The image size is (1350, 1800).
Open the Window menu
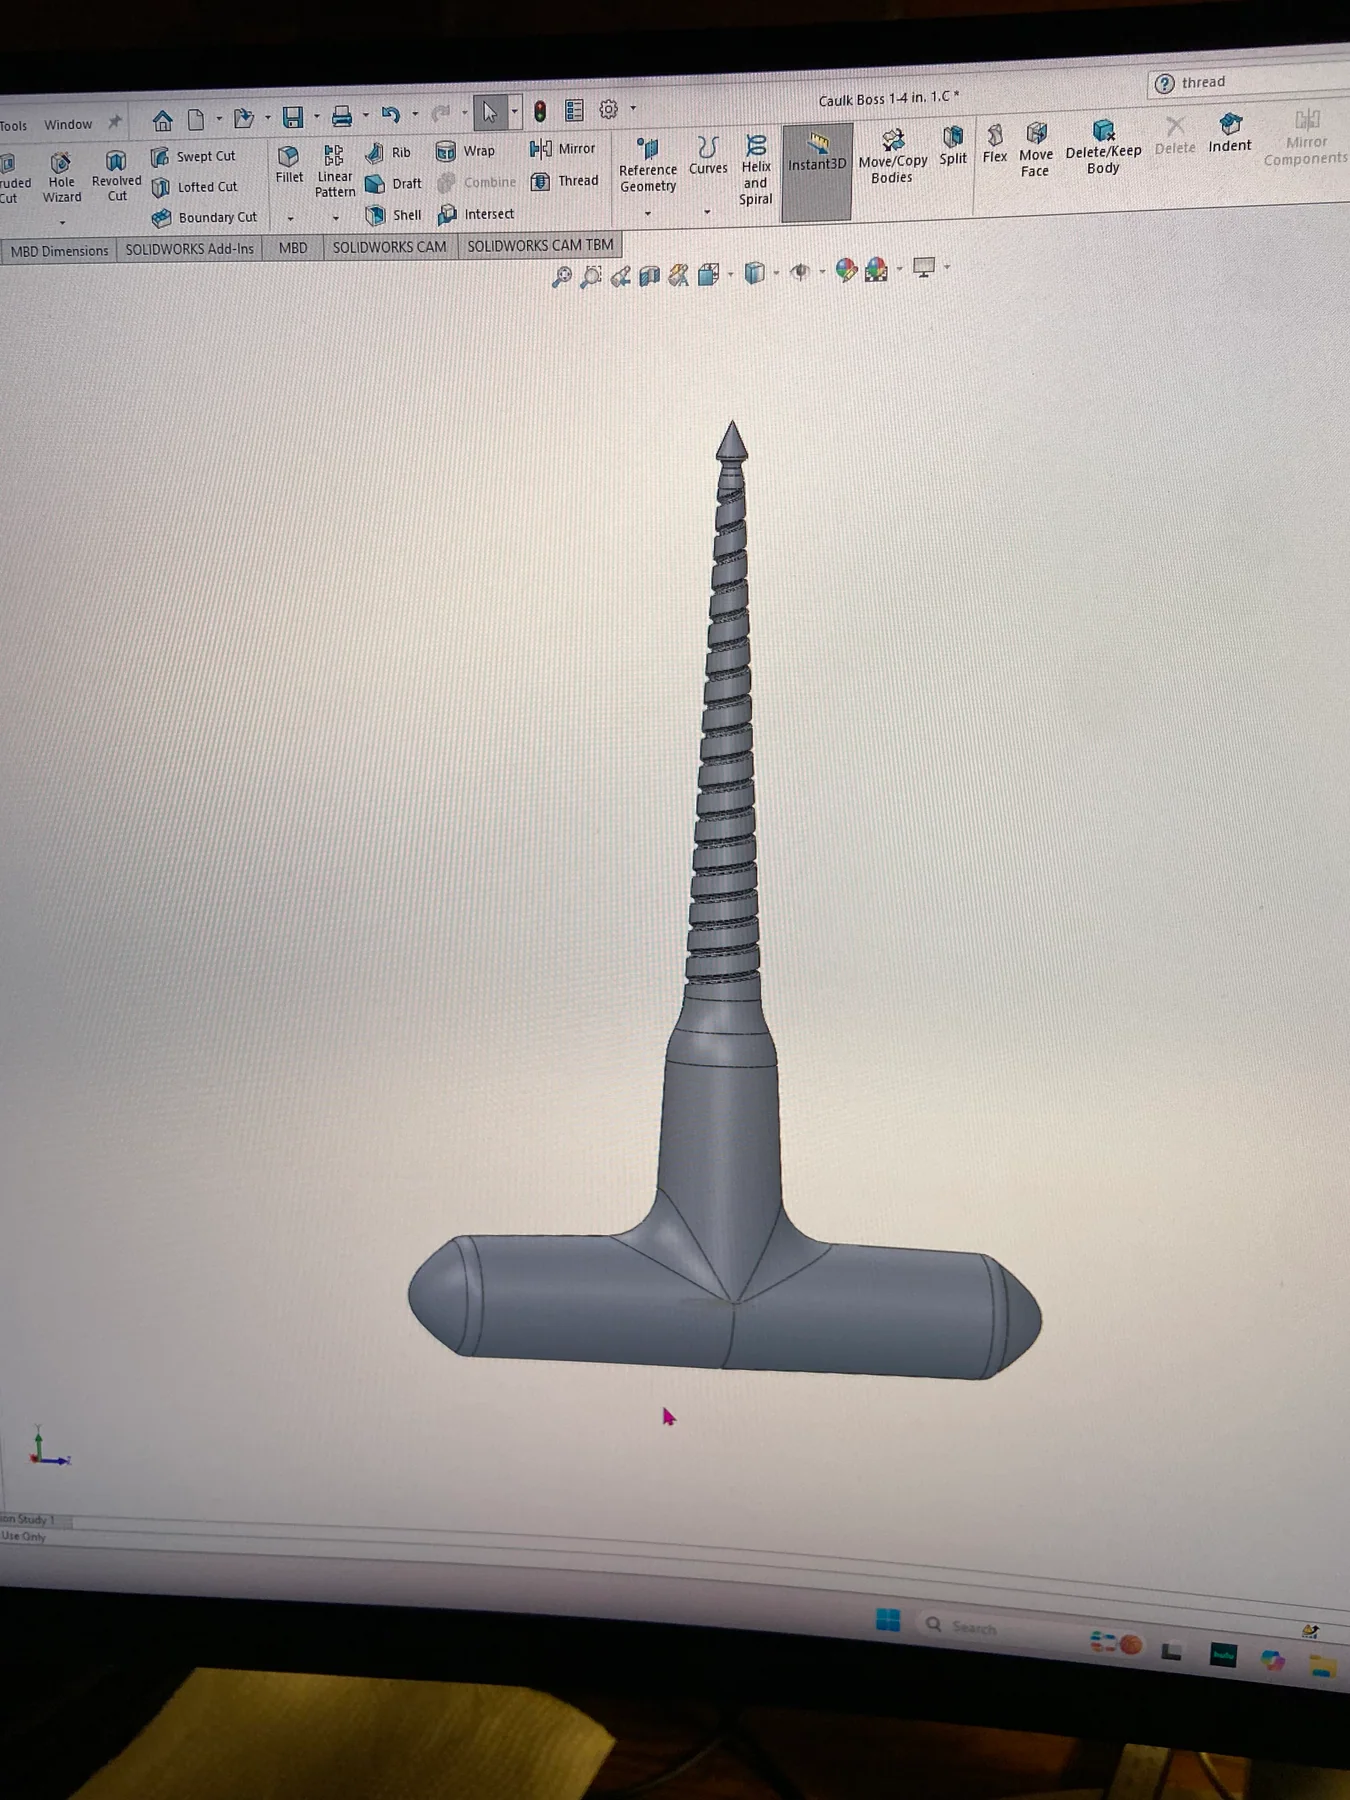point(68,125)
